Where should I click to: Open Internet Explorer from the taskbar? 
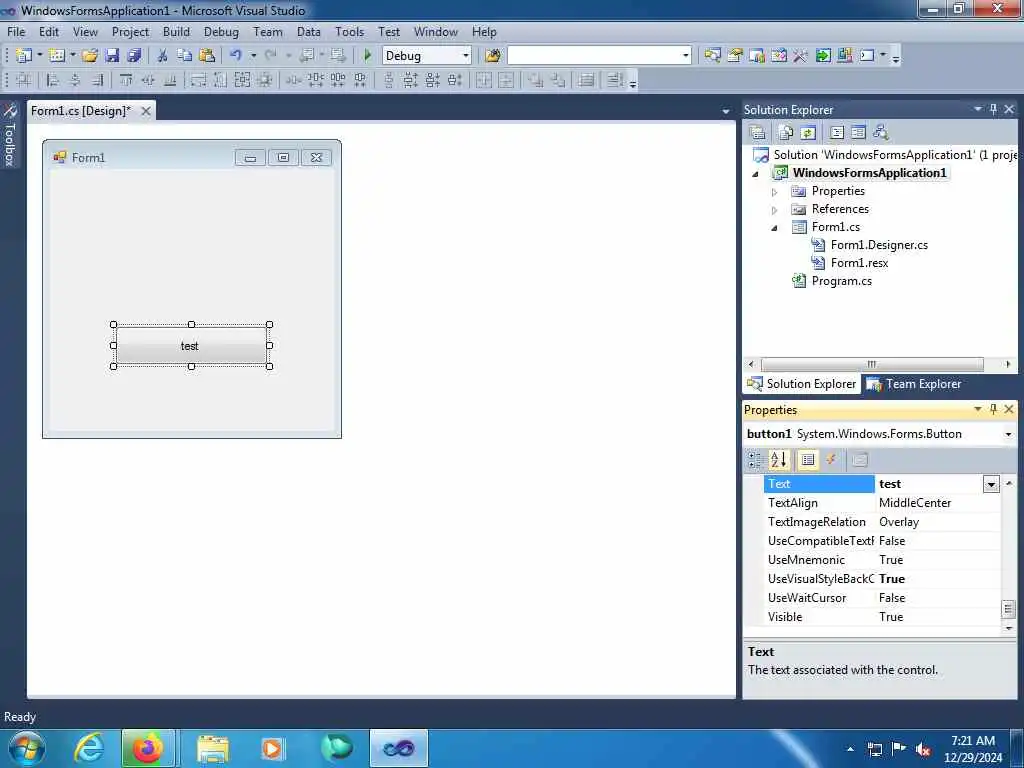click(88, 748)
